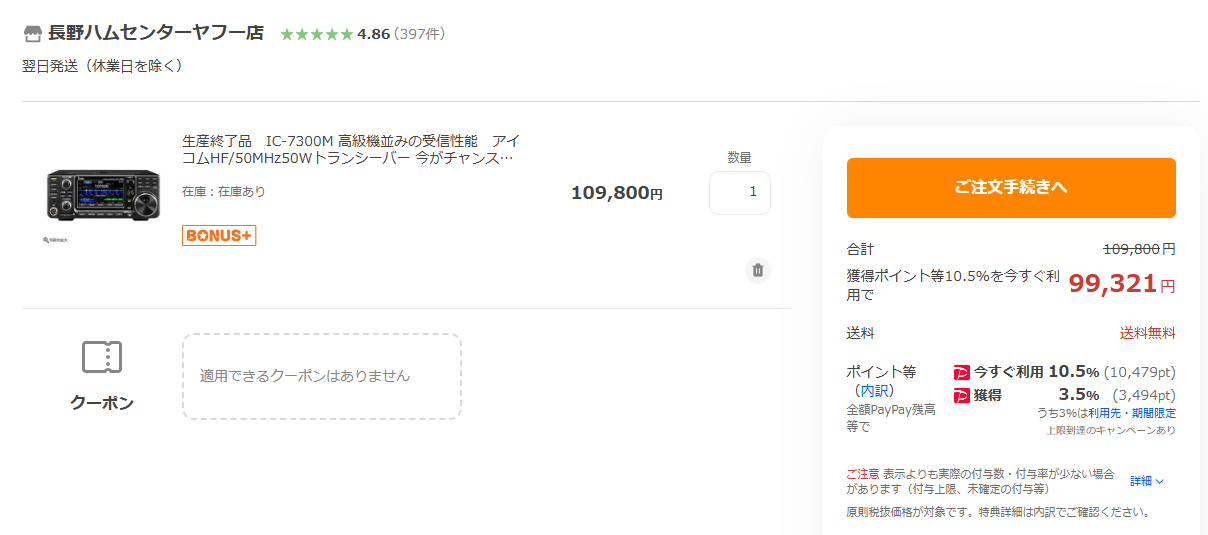Open the IC-7300M product title link

(350, 149)
